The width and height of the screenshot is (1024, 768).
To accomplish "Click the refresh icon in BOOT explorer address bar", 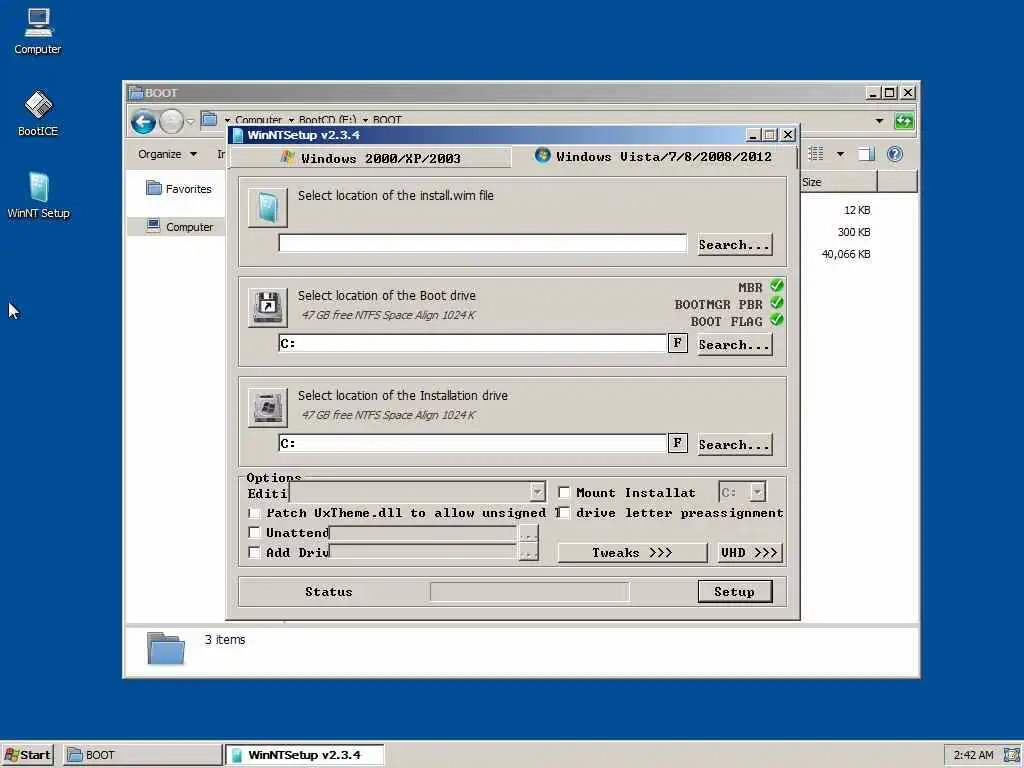I will (x=904, y=121).
